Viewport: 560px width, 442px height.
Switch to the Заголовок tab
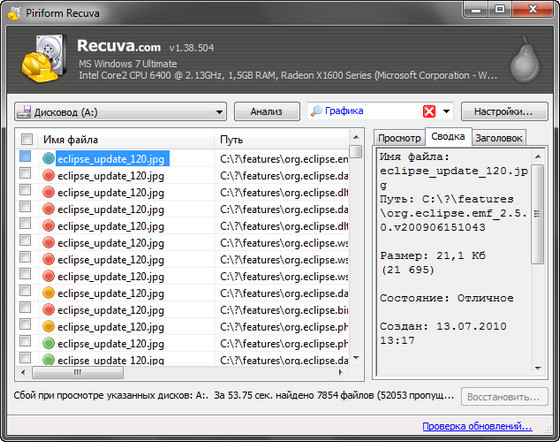coord(499,138)
